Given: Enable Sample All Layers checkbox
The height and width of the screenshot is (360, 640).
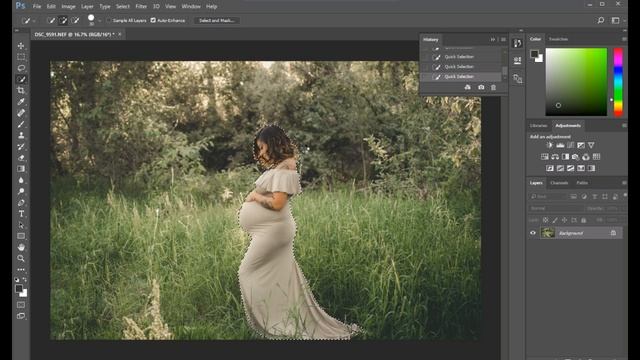Looking at the screenshot, I should pos(109,20).
